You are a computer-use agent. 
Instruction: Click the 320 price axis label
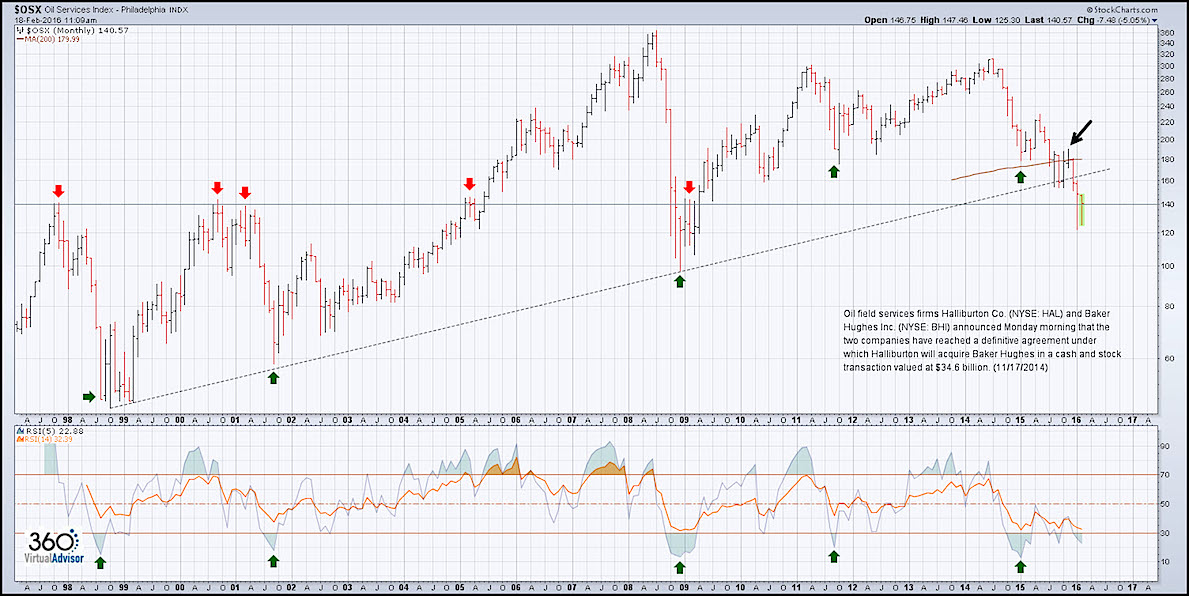coord(1167,54)
